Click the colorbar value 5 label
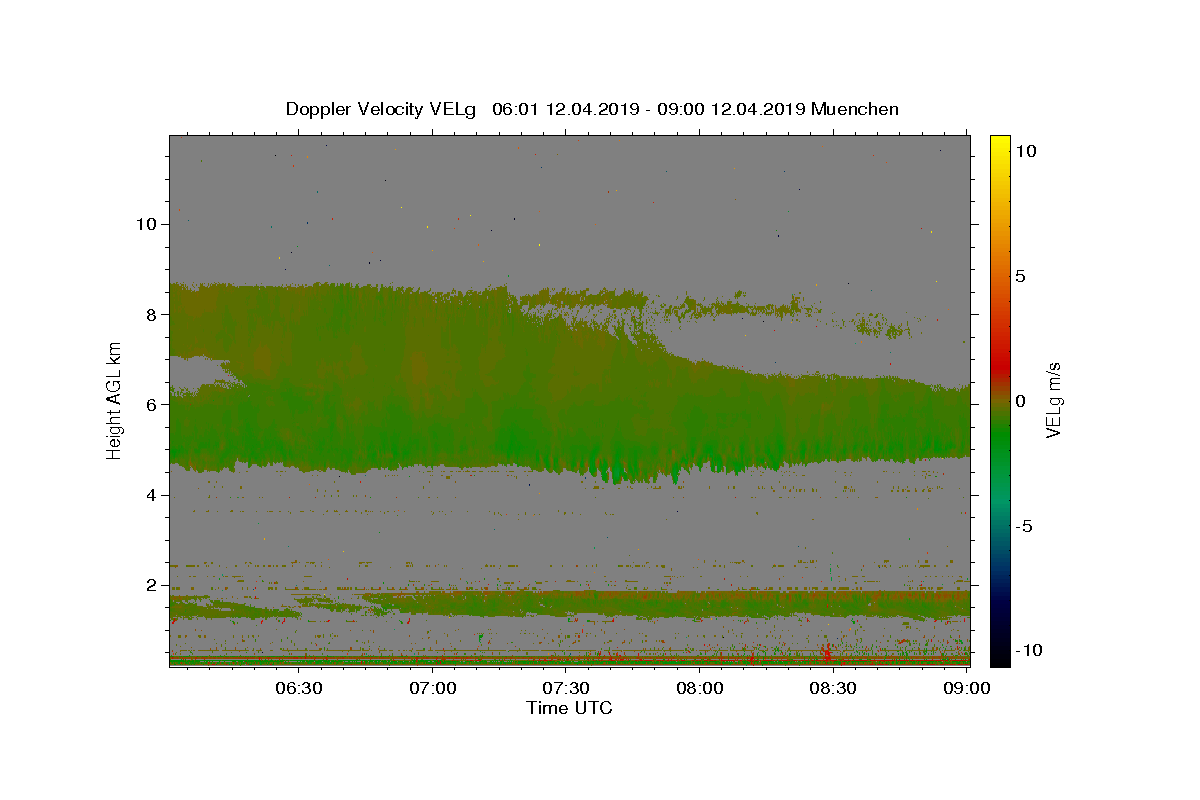 click(1021, 276)
